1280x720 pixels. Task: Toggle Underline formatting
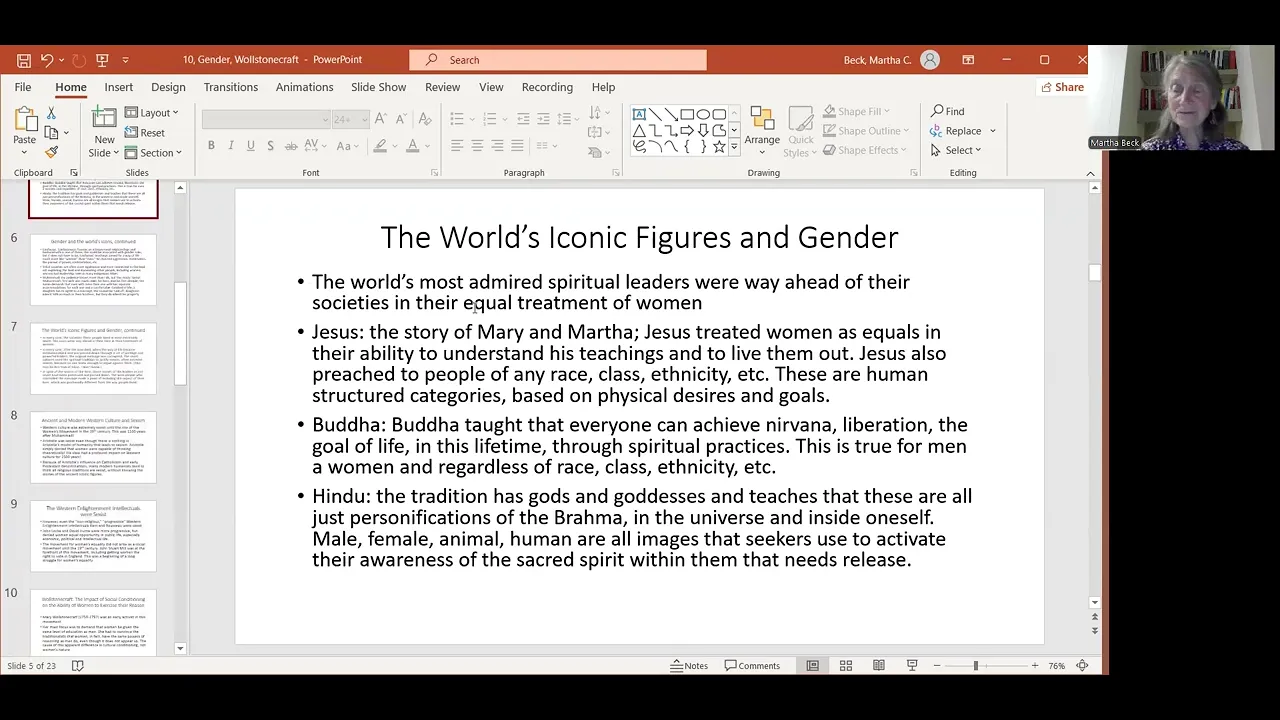click(250, 146)
